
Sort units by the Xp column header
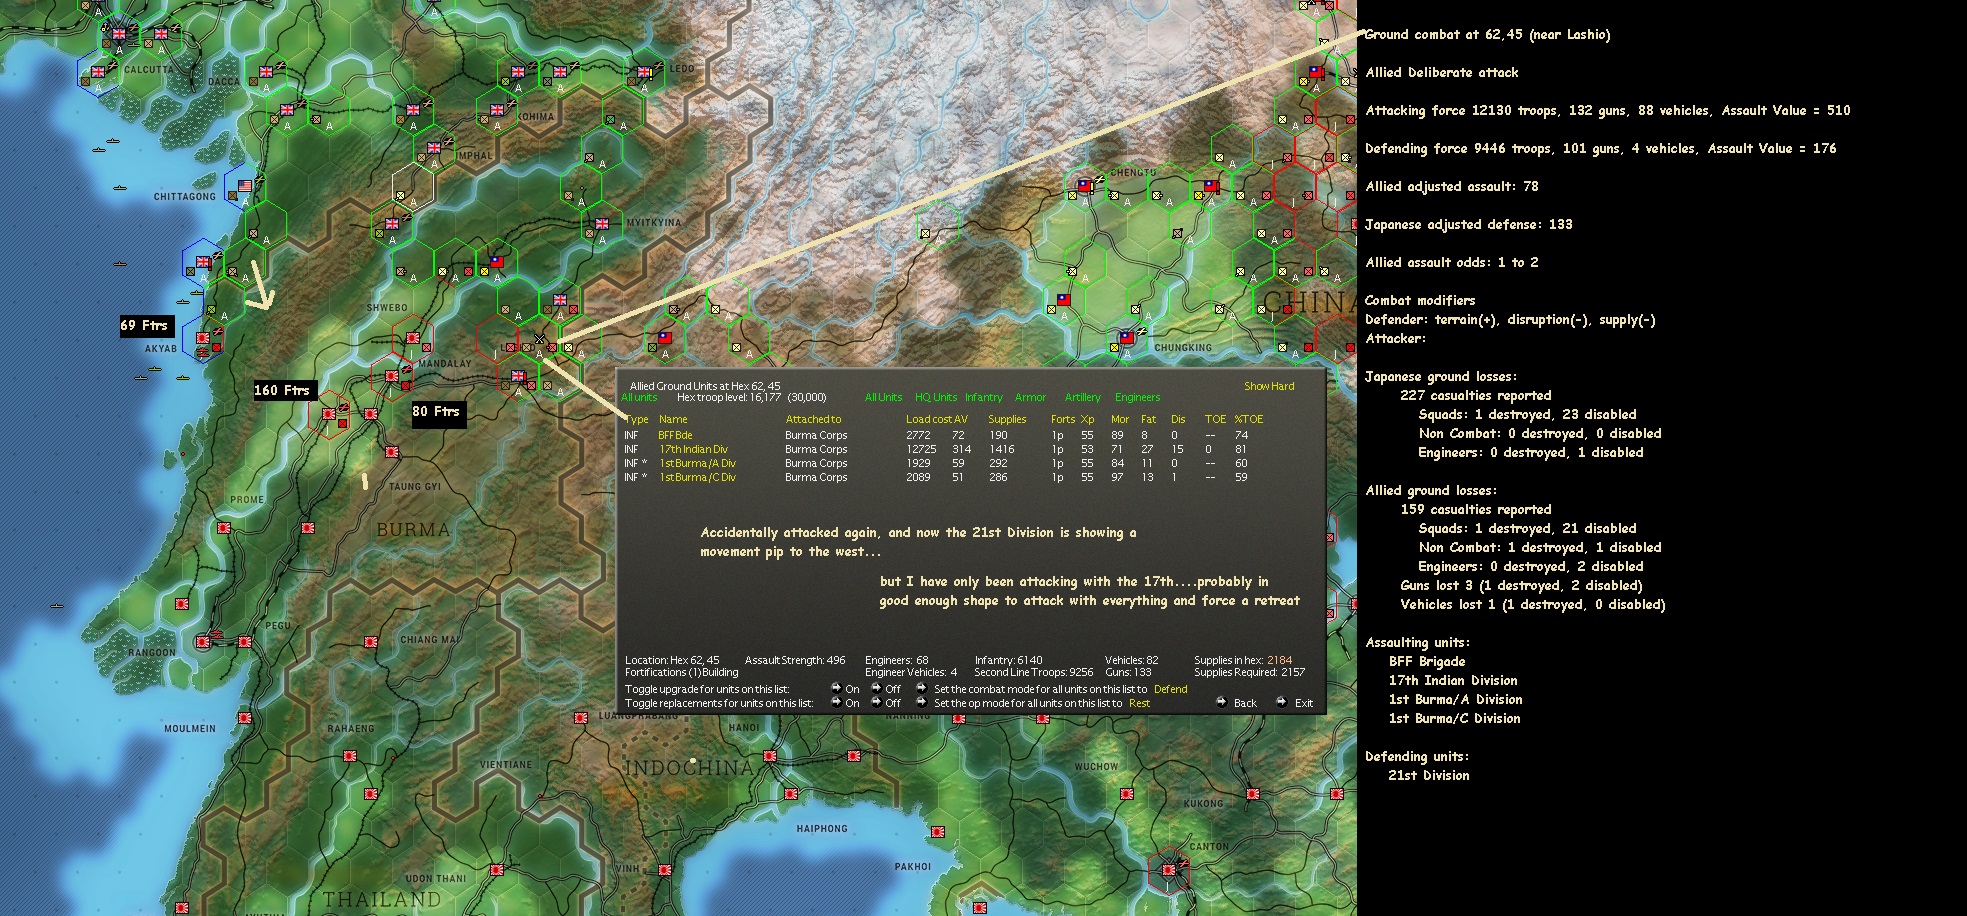point(1087,419)
